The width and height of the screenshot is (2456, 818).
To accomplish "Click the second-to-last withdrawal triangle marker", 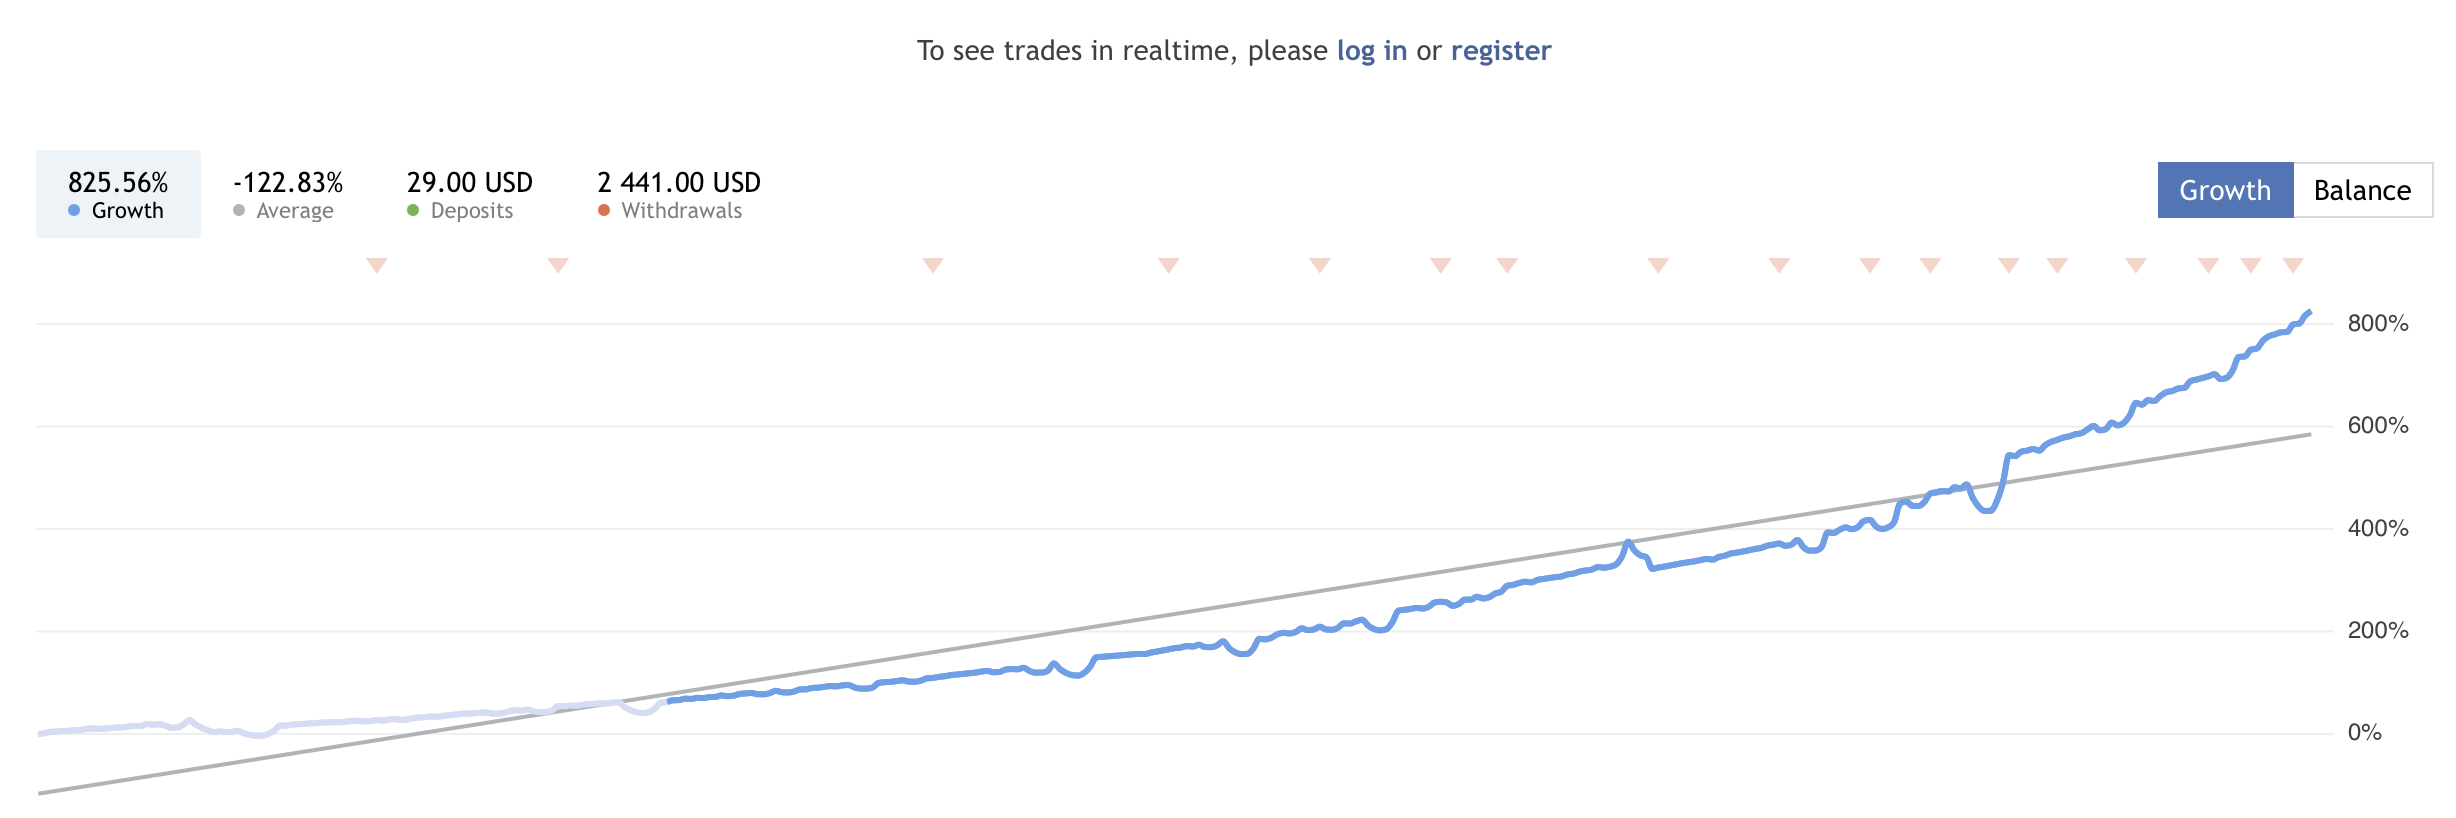I will tap(2250, 265).
